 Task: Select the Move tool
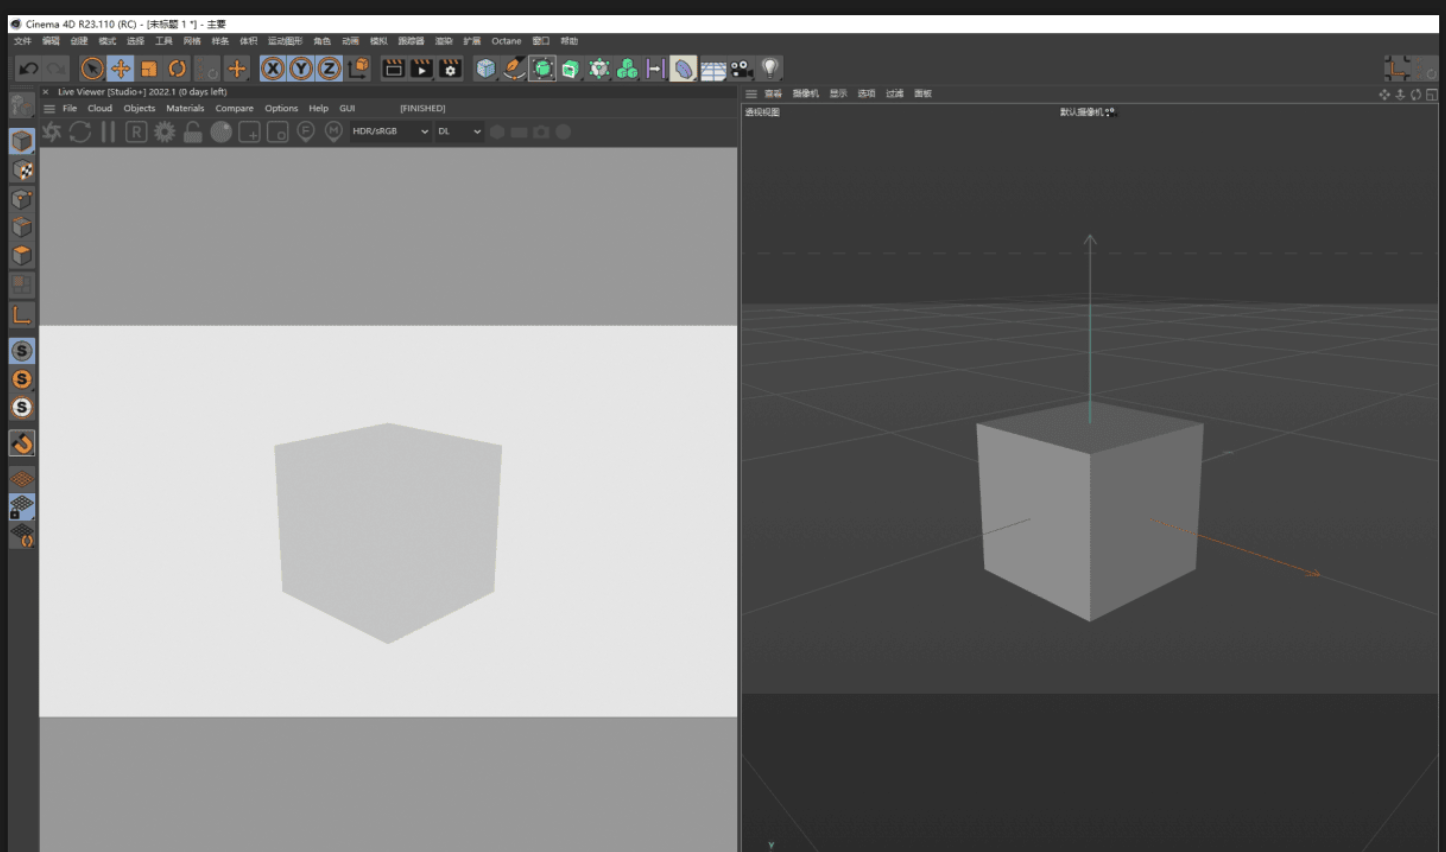[x=120, y=68]
